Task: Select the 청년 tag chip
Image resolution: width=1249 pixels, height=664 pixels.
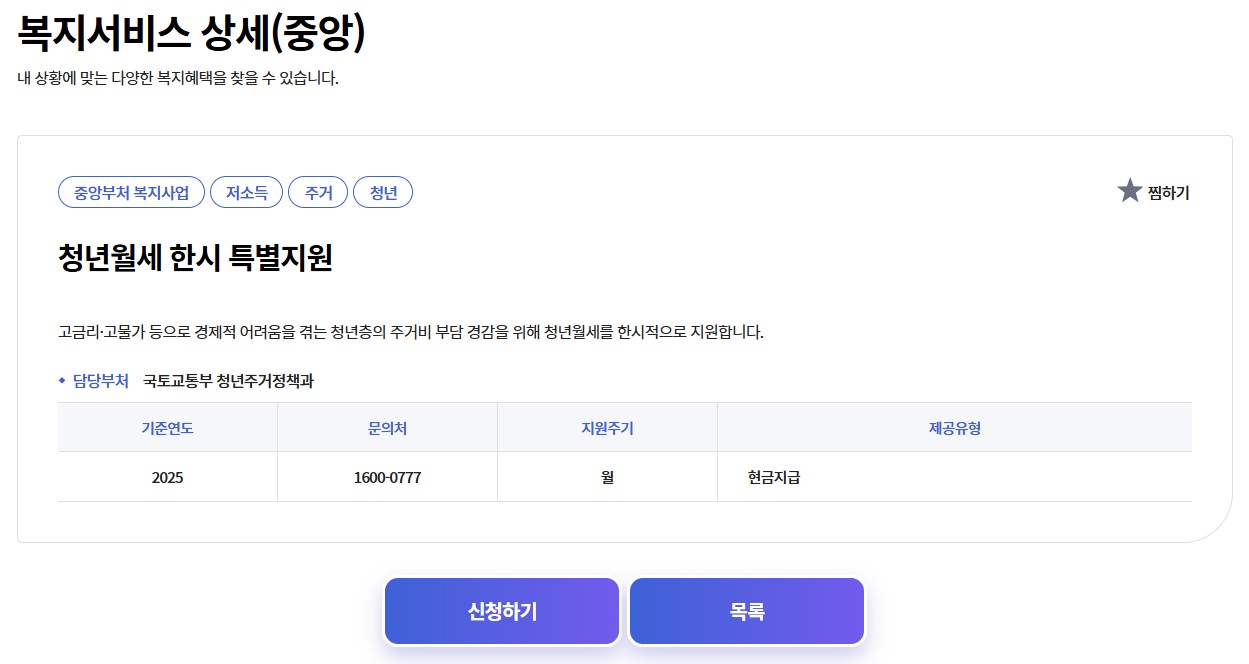Action: click(383, 192)
